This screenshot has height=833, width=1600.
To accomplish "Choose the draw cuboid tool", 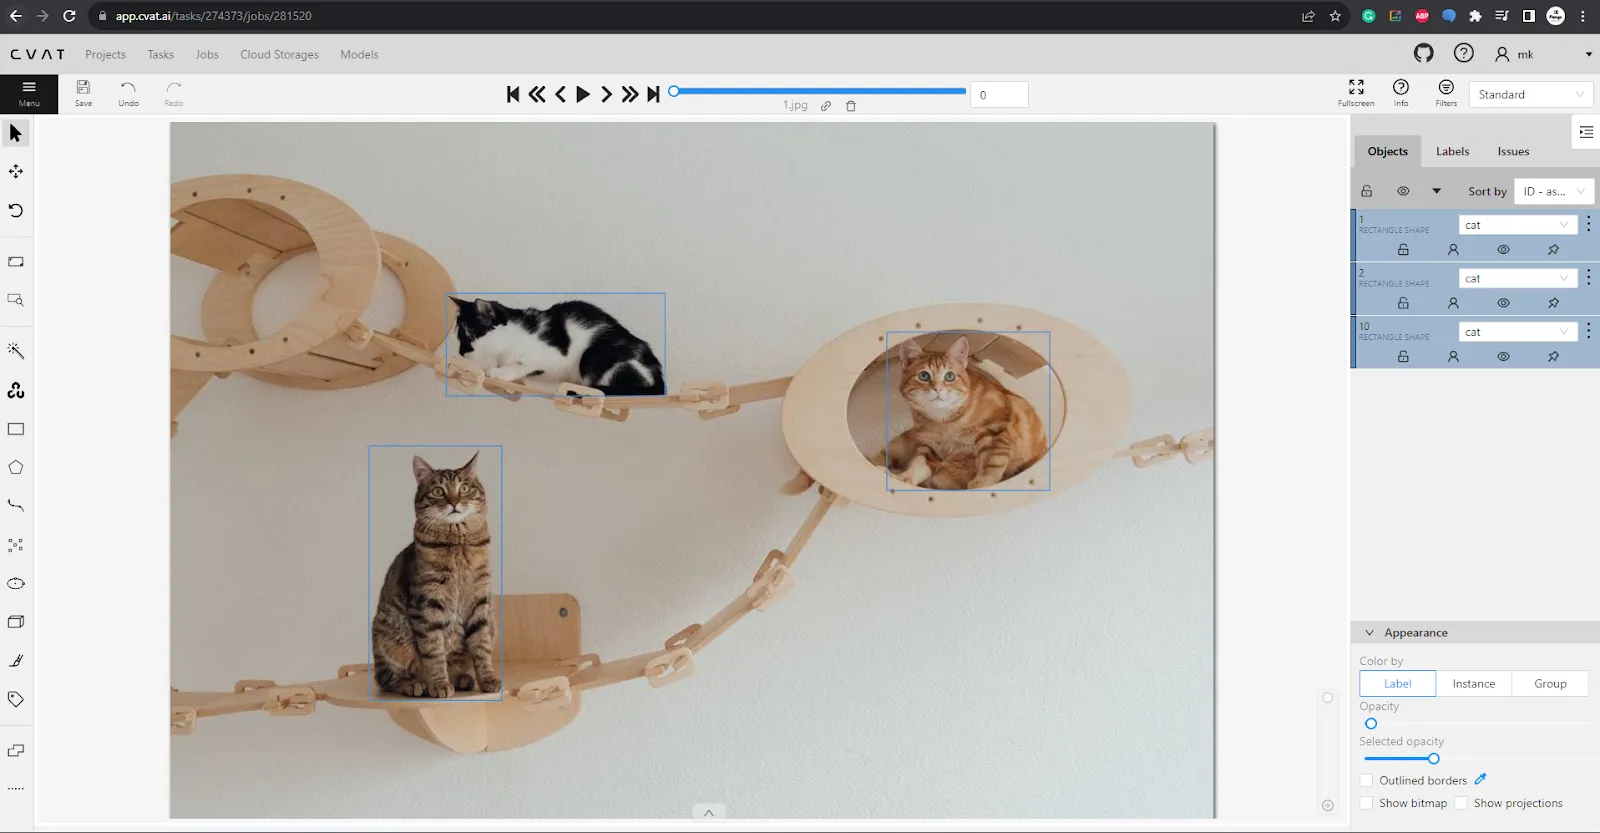I will (x=16, y=622).
